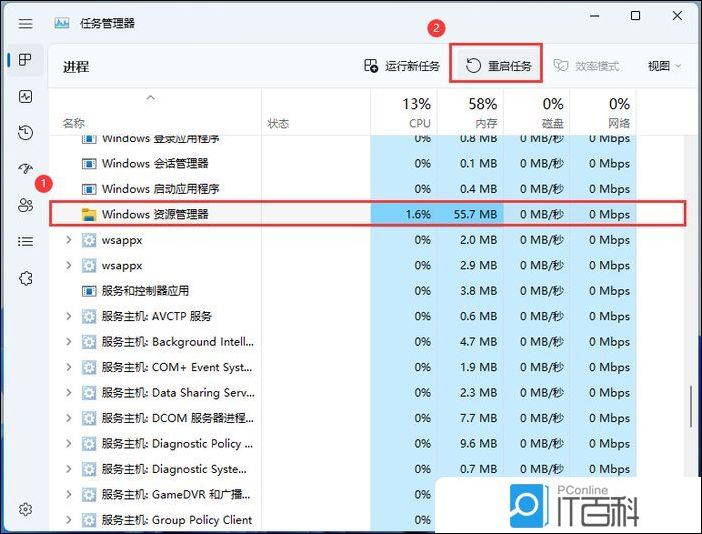Click gear icon beside Background Intell...
Screen dimensions: 702x534
(89, 342)
